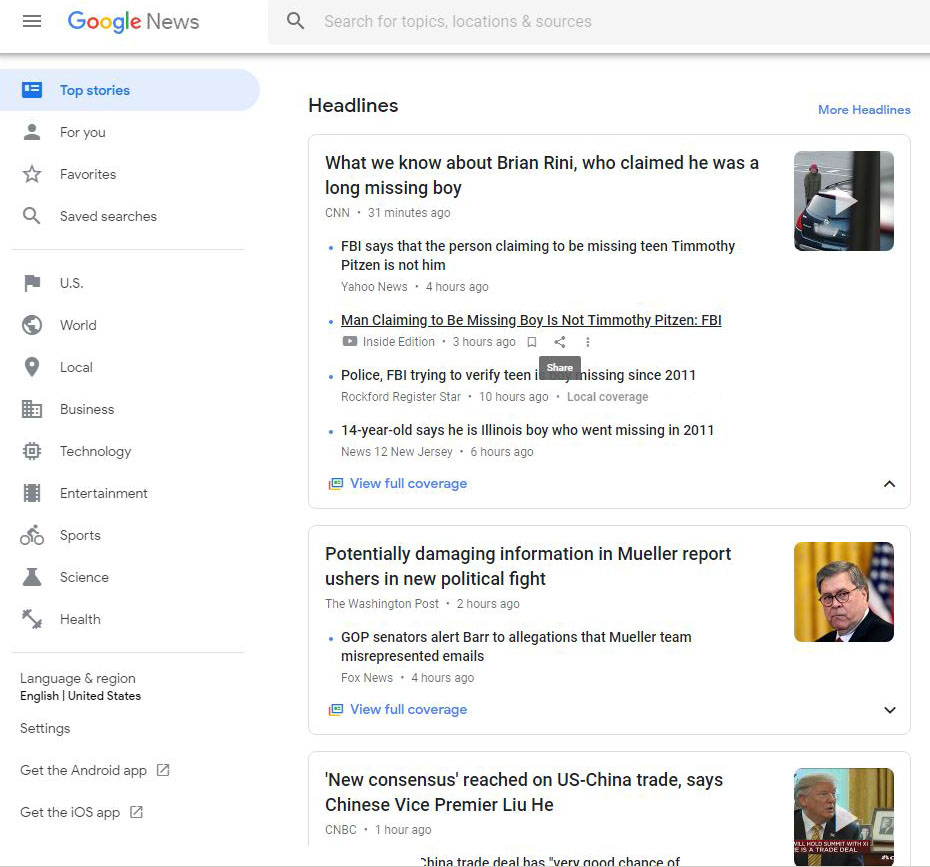Click external link icon beside Android app

click(163, 770)
